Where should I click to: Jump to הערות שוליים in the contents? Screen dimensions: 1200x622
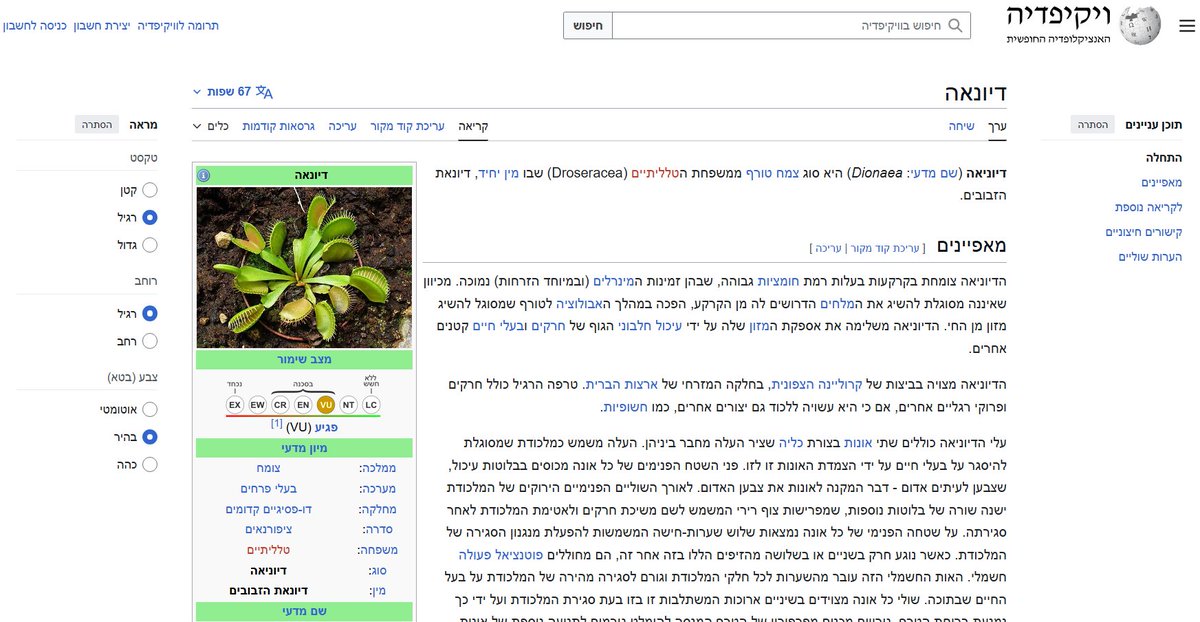tap(1150, 257)
